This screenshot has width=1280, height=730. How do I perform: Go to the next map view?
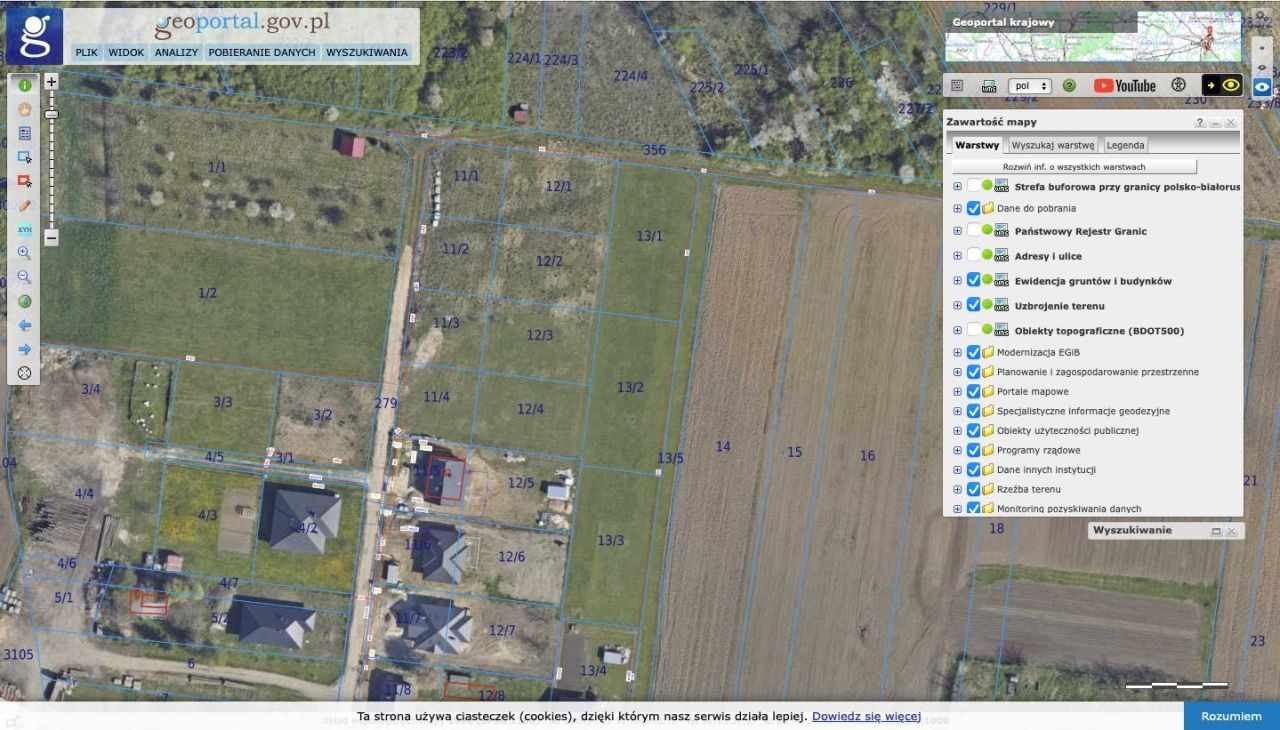[x=25, y=349]
